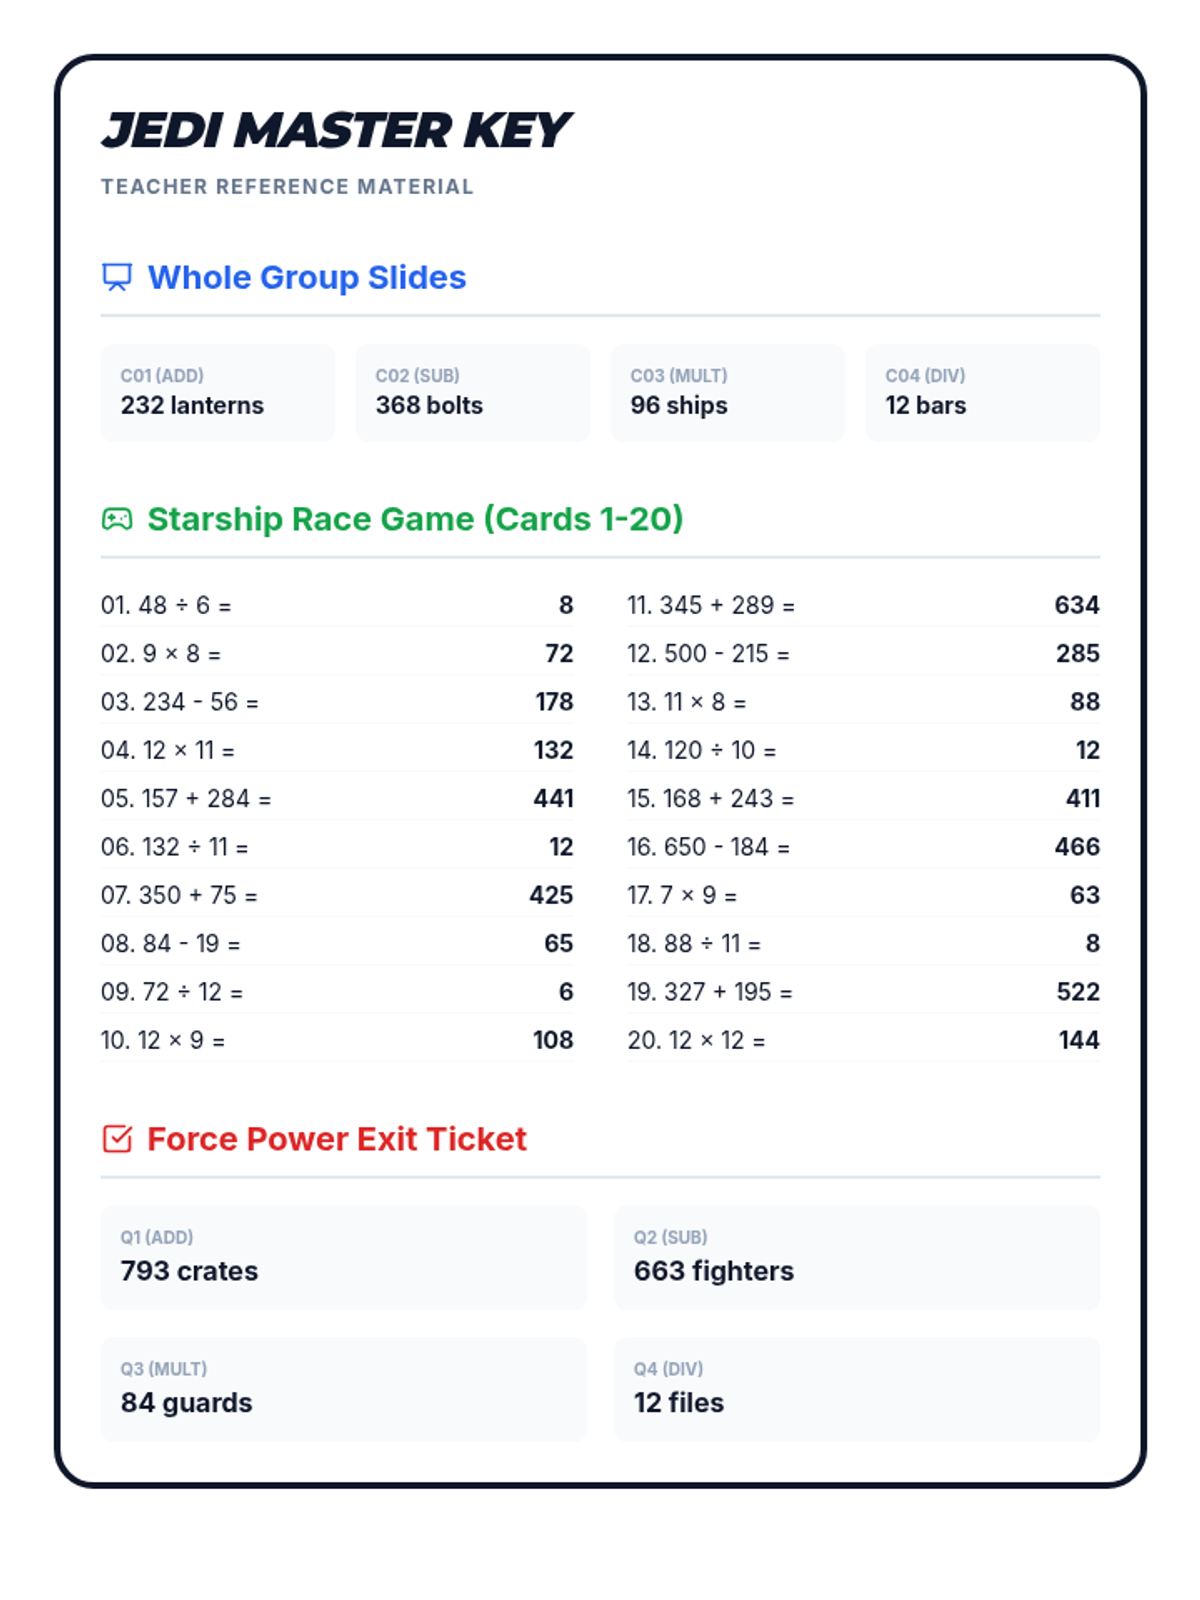The width and height of the screenshot is (1200, 1600).
Task: Click the presentation screen icon beside Whole Group Slides
Action: [x=117, y=277]
